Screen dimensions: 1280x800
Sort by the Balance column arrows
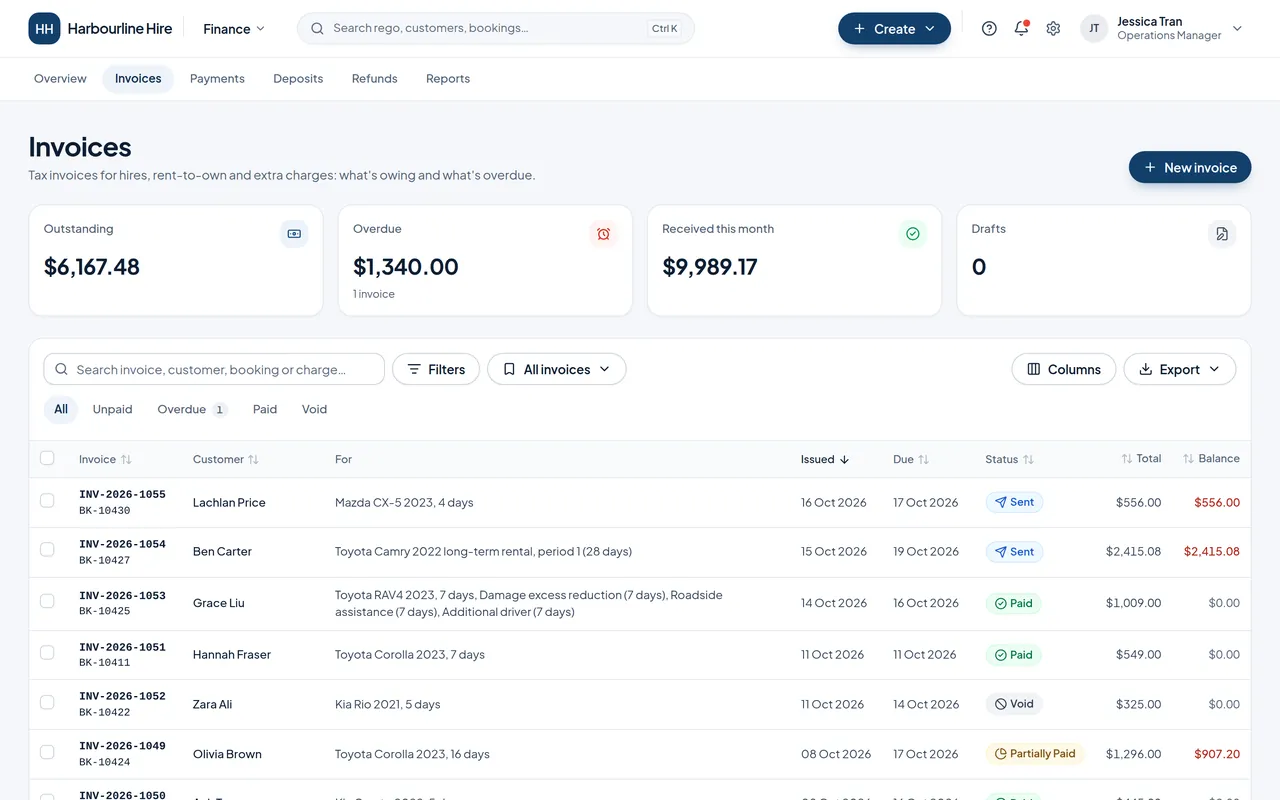[1188, 459]
